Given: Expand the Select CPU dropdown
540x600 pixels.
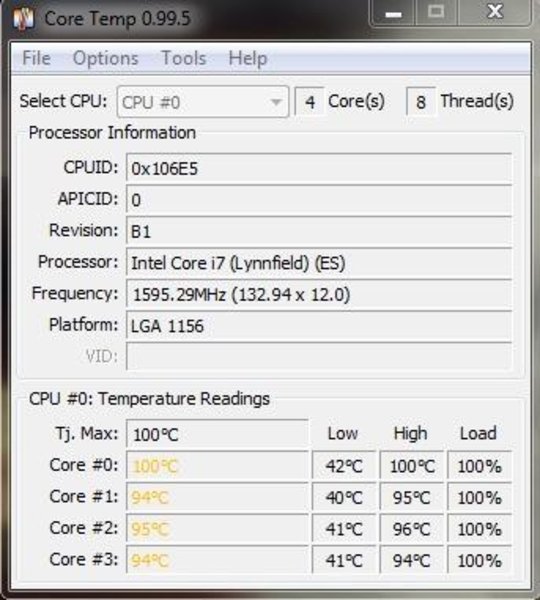Looking at the screenshot, I should click(203, 102).
